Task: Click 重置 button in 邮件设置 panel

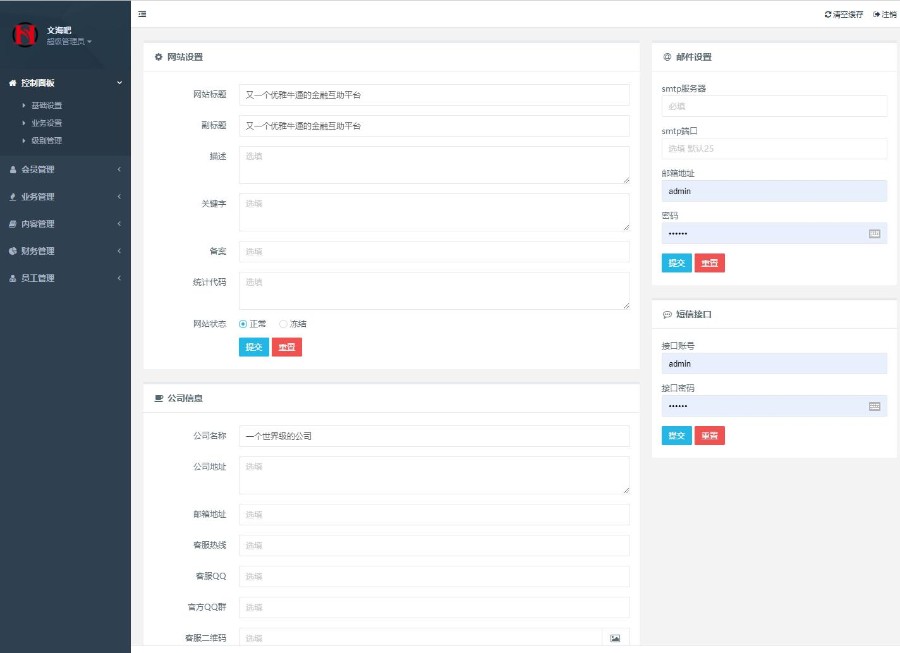Action: 709,263
